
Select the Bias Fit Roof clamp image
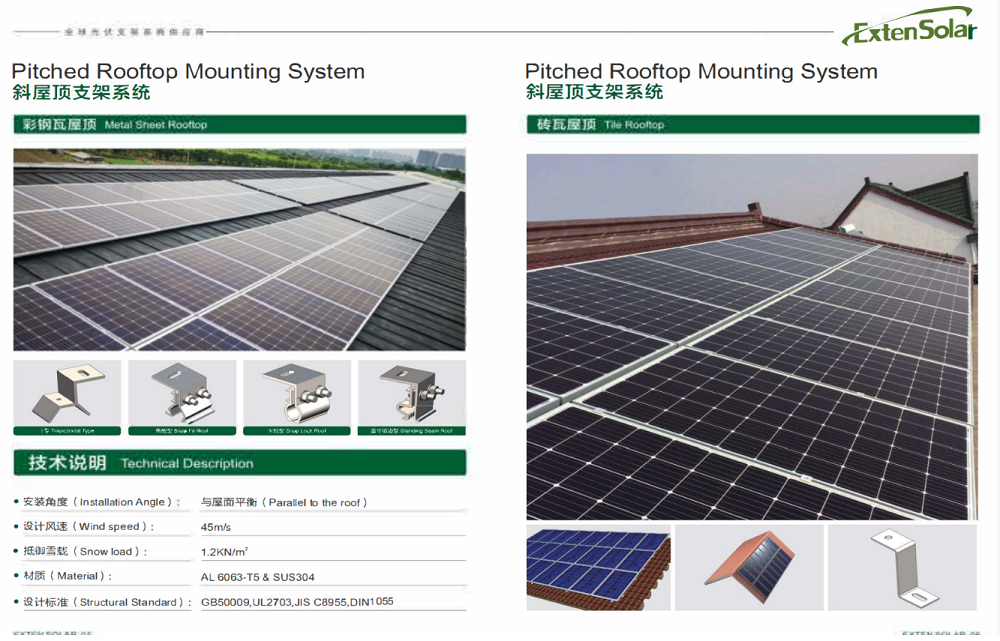point(183,397)
